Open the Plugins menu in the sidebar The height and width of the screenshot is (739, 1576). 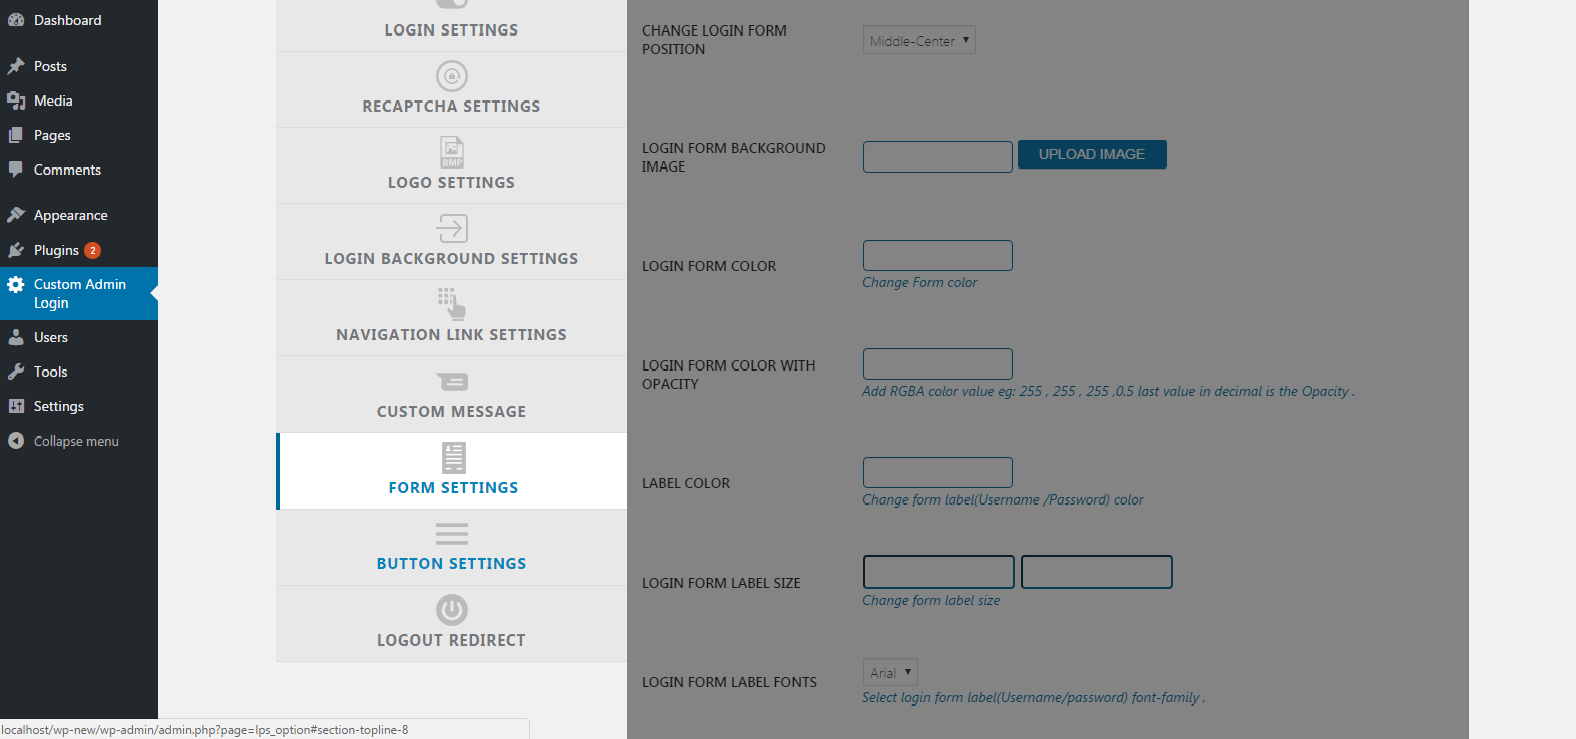pos(55,249)
